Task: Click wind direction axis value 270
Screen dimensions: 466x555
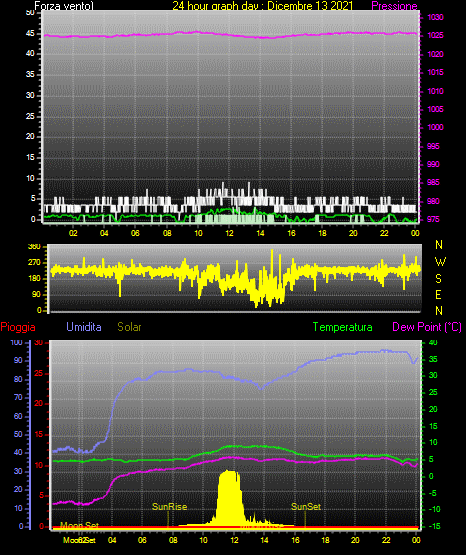Action: [x=34, y=263]
